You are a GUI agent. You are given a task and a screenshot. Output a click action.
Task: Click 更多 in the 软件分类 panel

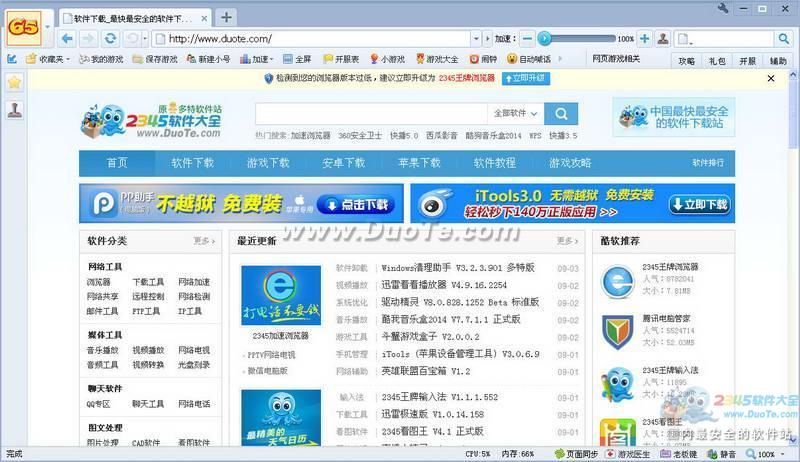point(204,241)
